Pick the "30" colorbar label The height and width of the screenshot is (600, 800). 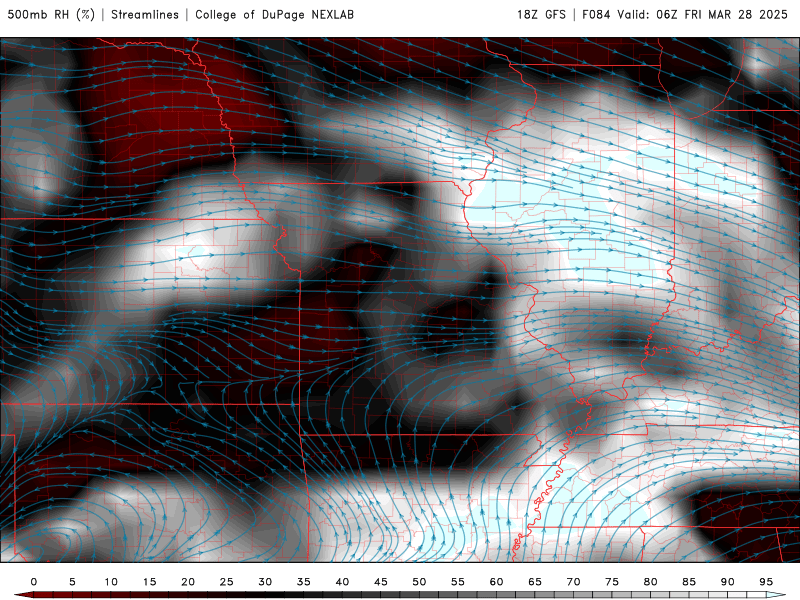coord(265,582)
